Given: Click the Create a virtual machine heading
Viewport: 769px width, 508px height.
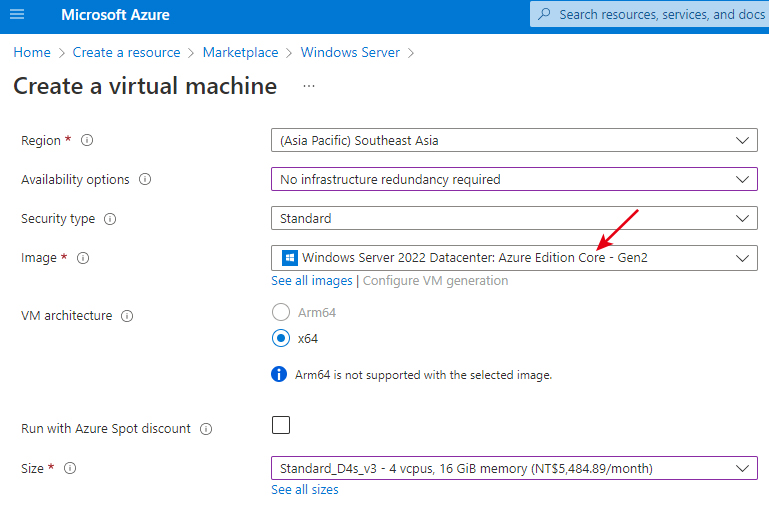Looking at the screenshot, I should [145, 86].
